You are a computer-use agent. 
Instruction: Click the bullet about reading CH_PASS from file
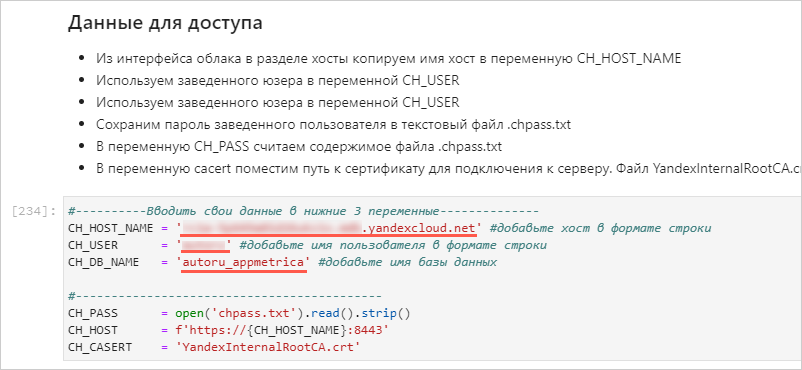point(299,147)
